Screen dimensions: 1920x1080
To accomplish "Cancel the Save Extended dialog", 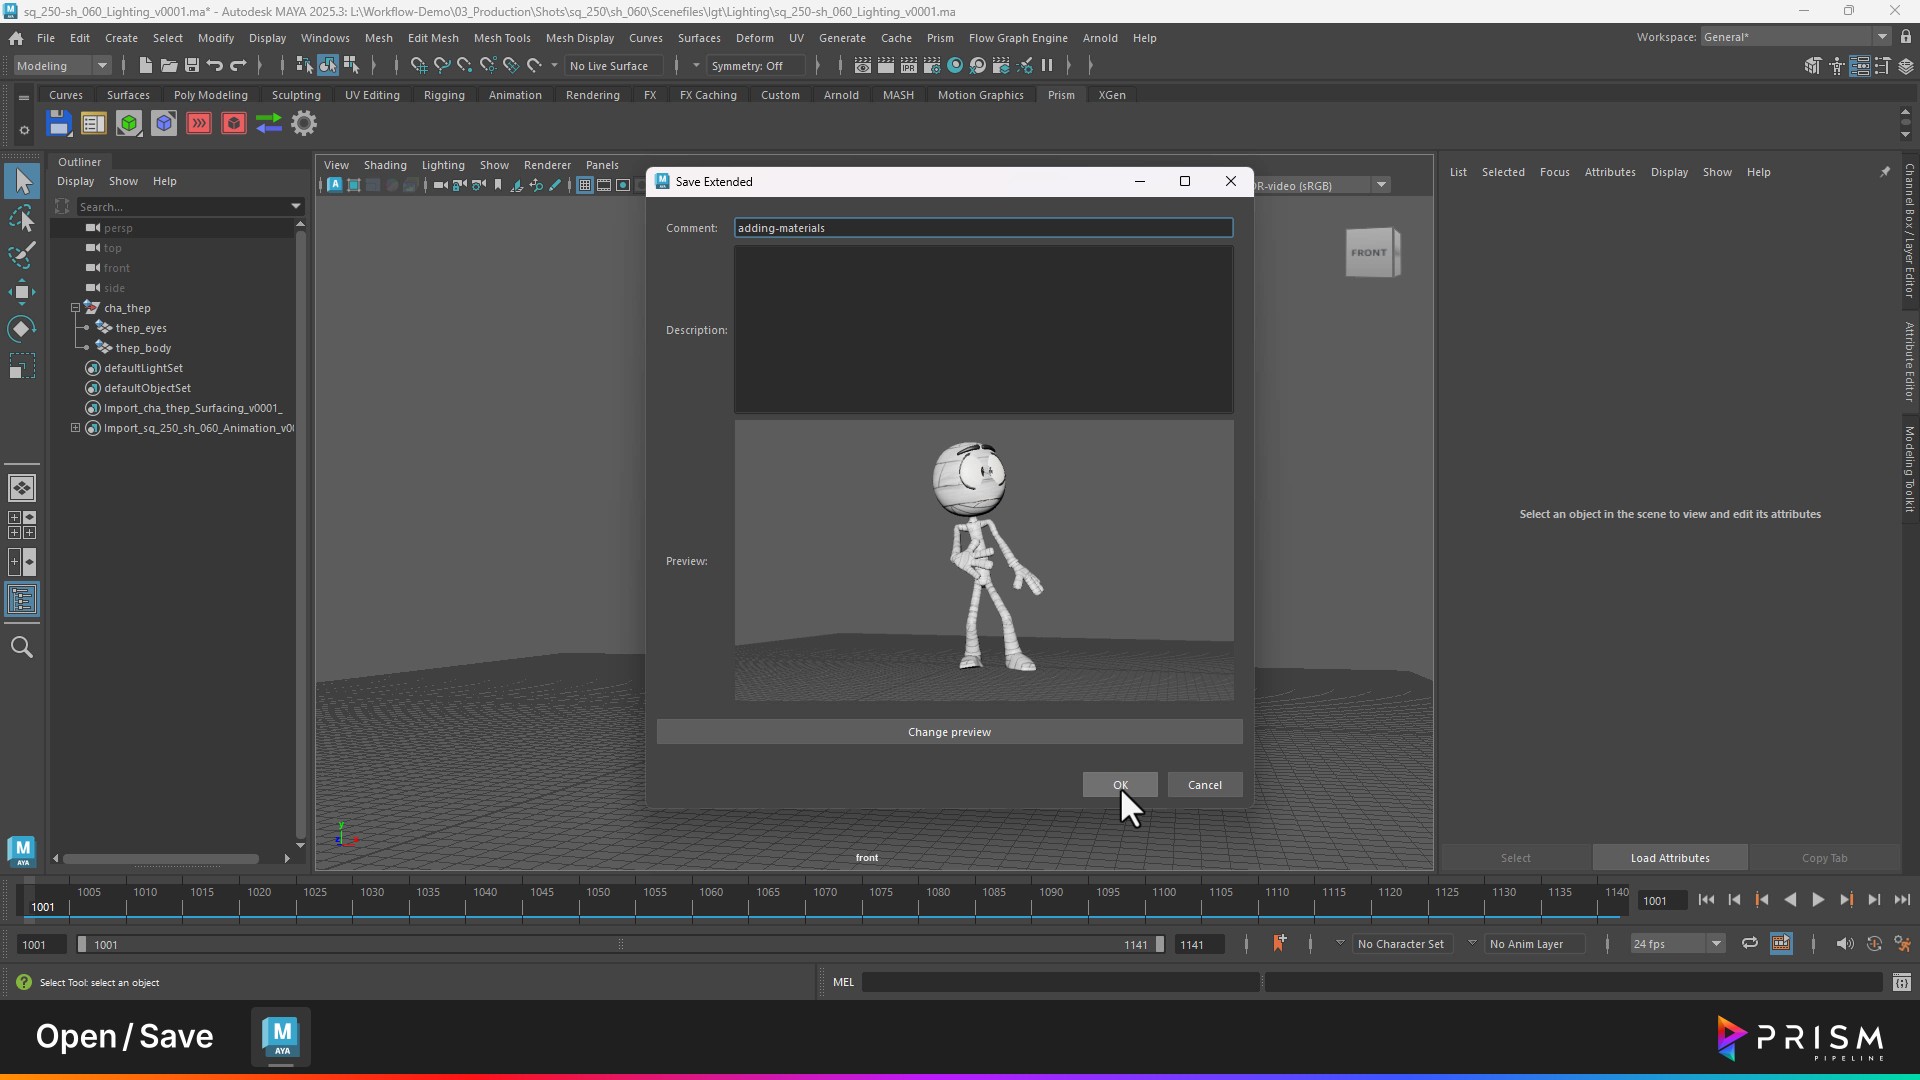I will [1205, 785].
